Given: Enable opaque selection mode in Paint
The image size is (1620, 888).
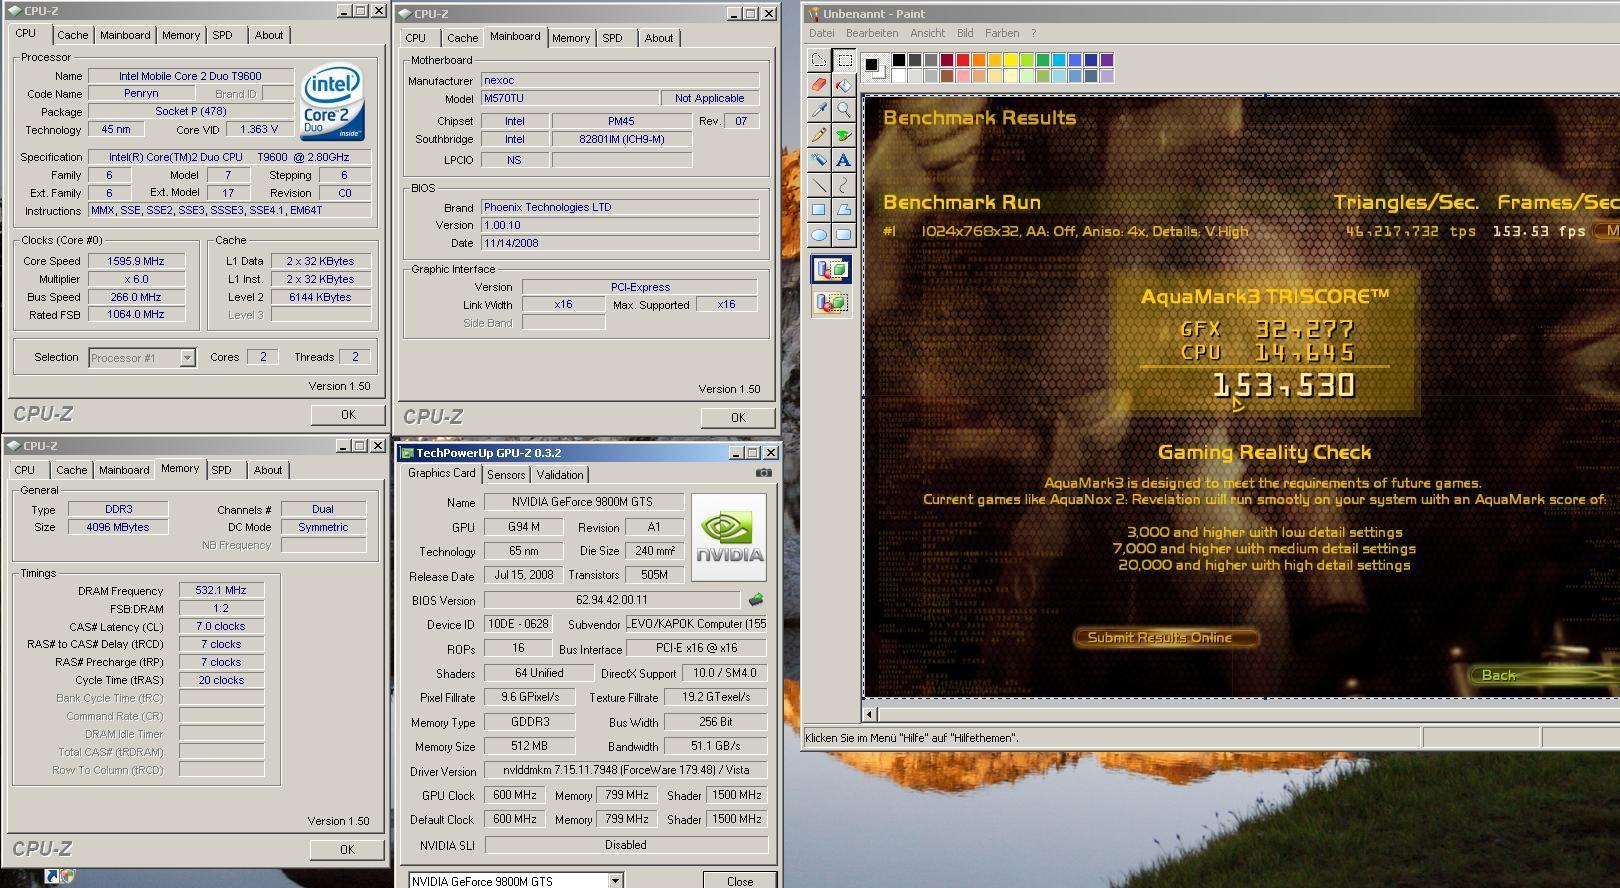Looking at the screenshot, I should point(831,270).
